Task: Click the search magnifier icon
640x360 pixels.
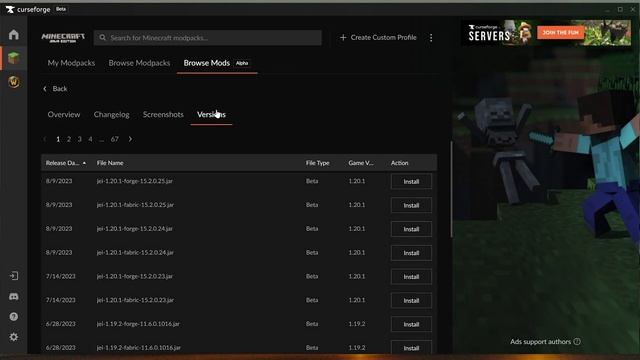Action: [x=102, y=38]
